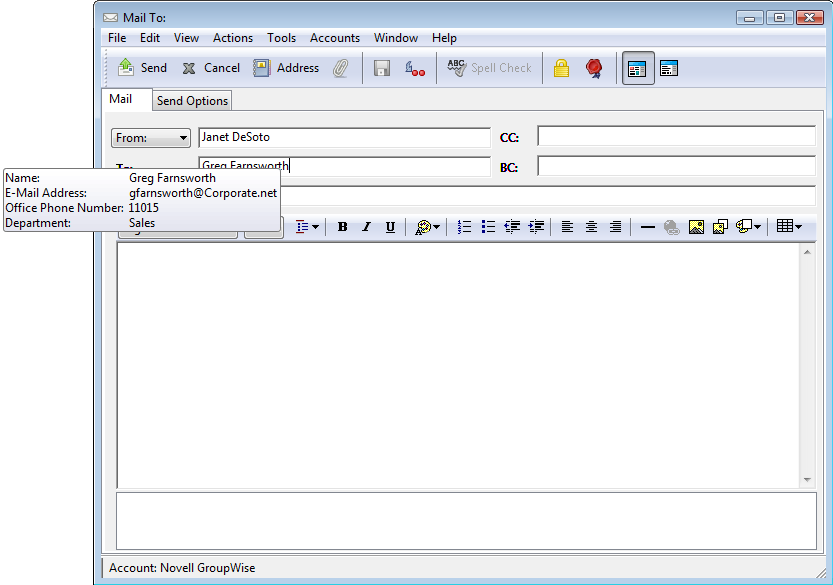Select the second view layout icon
Viewport: 833px width, 585px height.
[669, 68]
